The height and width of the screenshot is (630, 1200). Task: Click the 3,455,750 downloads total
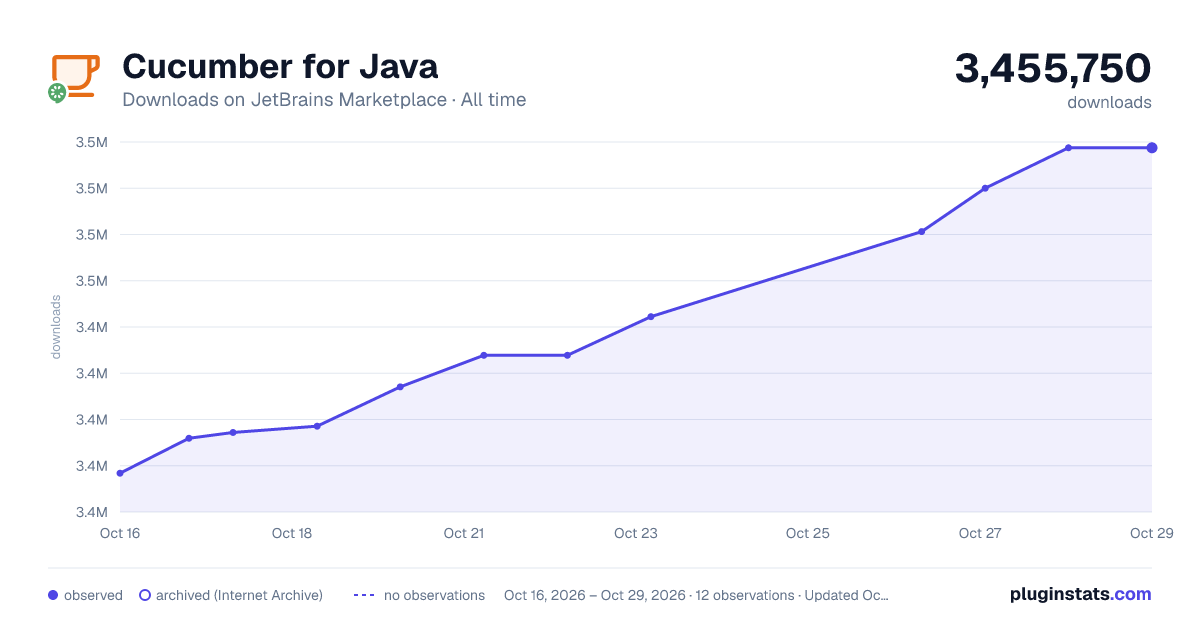(1053, 69)
